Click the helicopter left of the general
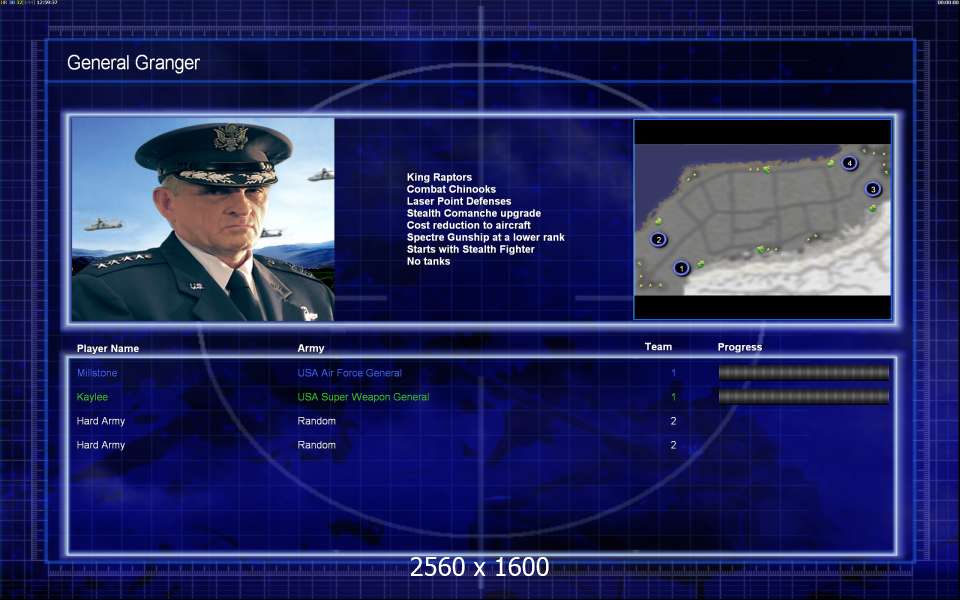Screen dimensions: 960x600 click(103, 225)
